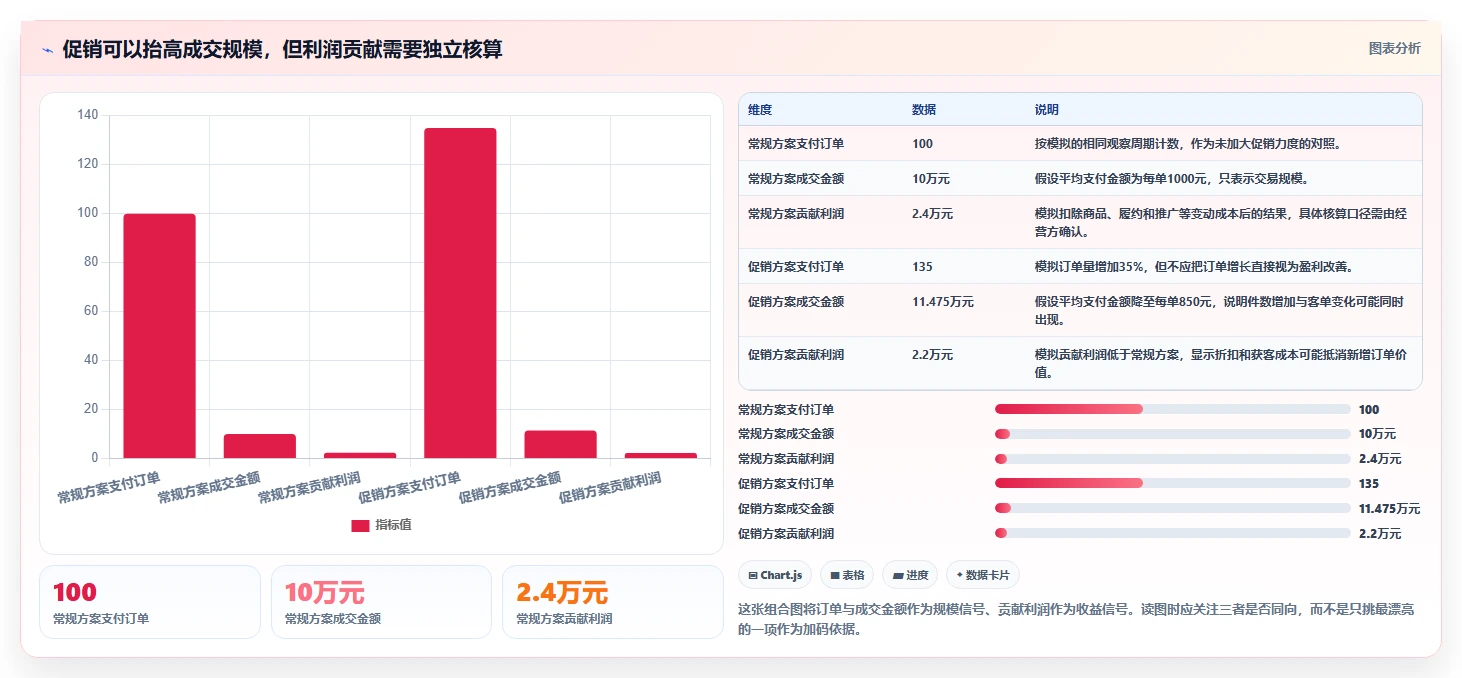Open the 100 常规方案支付订单 data card
The image size is (1462, 678).
click(x=150, y=602)
